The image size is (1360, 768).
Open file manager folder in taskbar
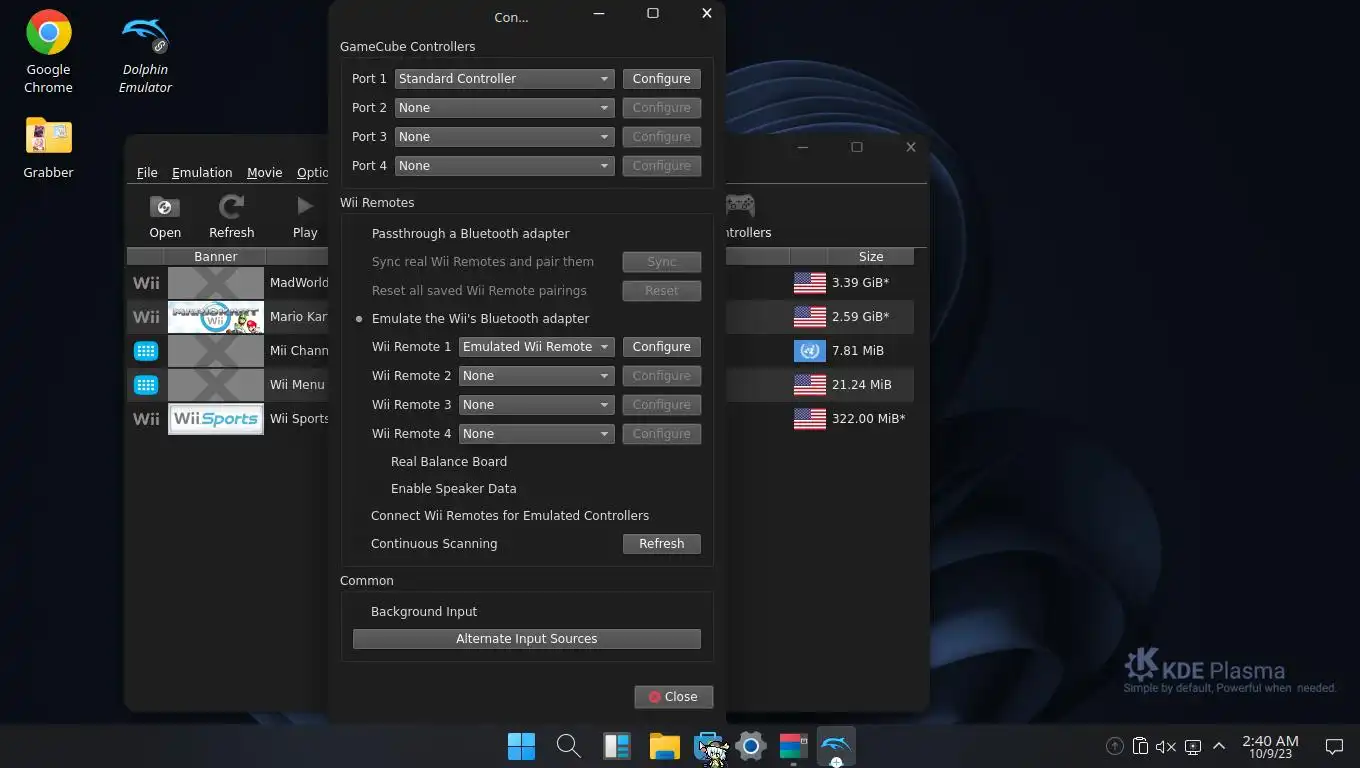click(x=664, y=746)
